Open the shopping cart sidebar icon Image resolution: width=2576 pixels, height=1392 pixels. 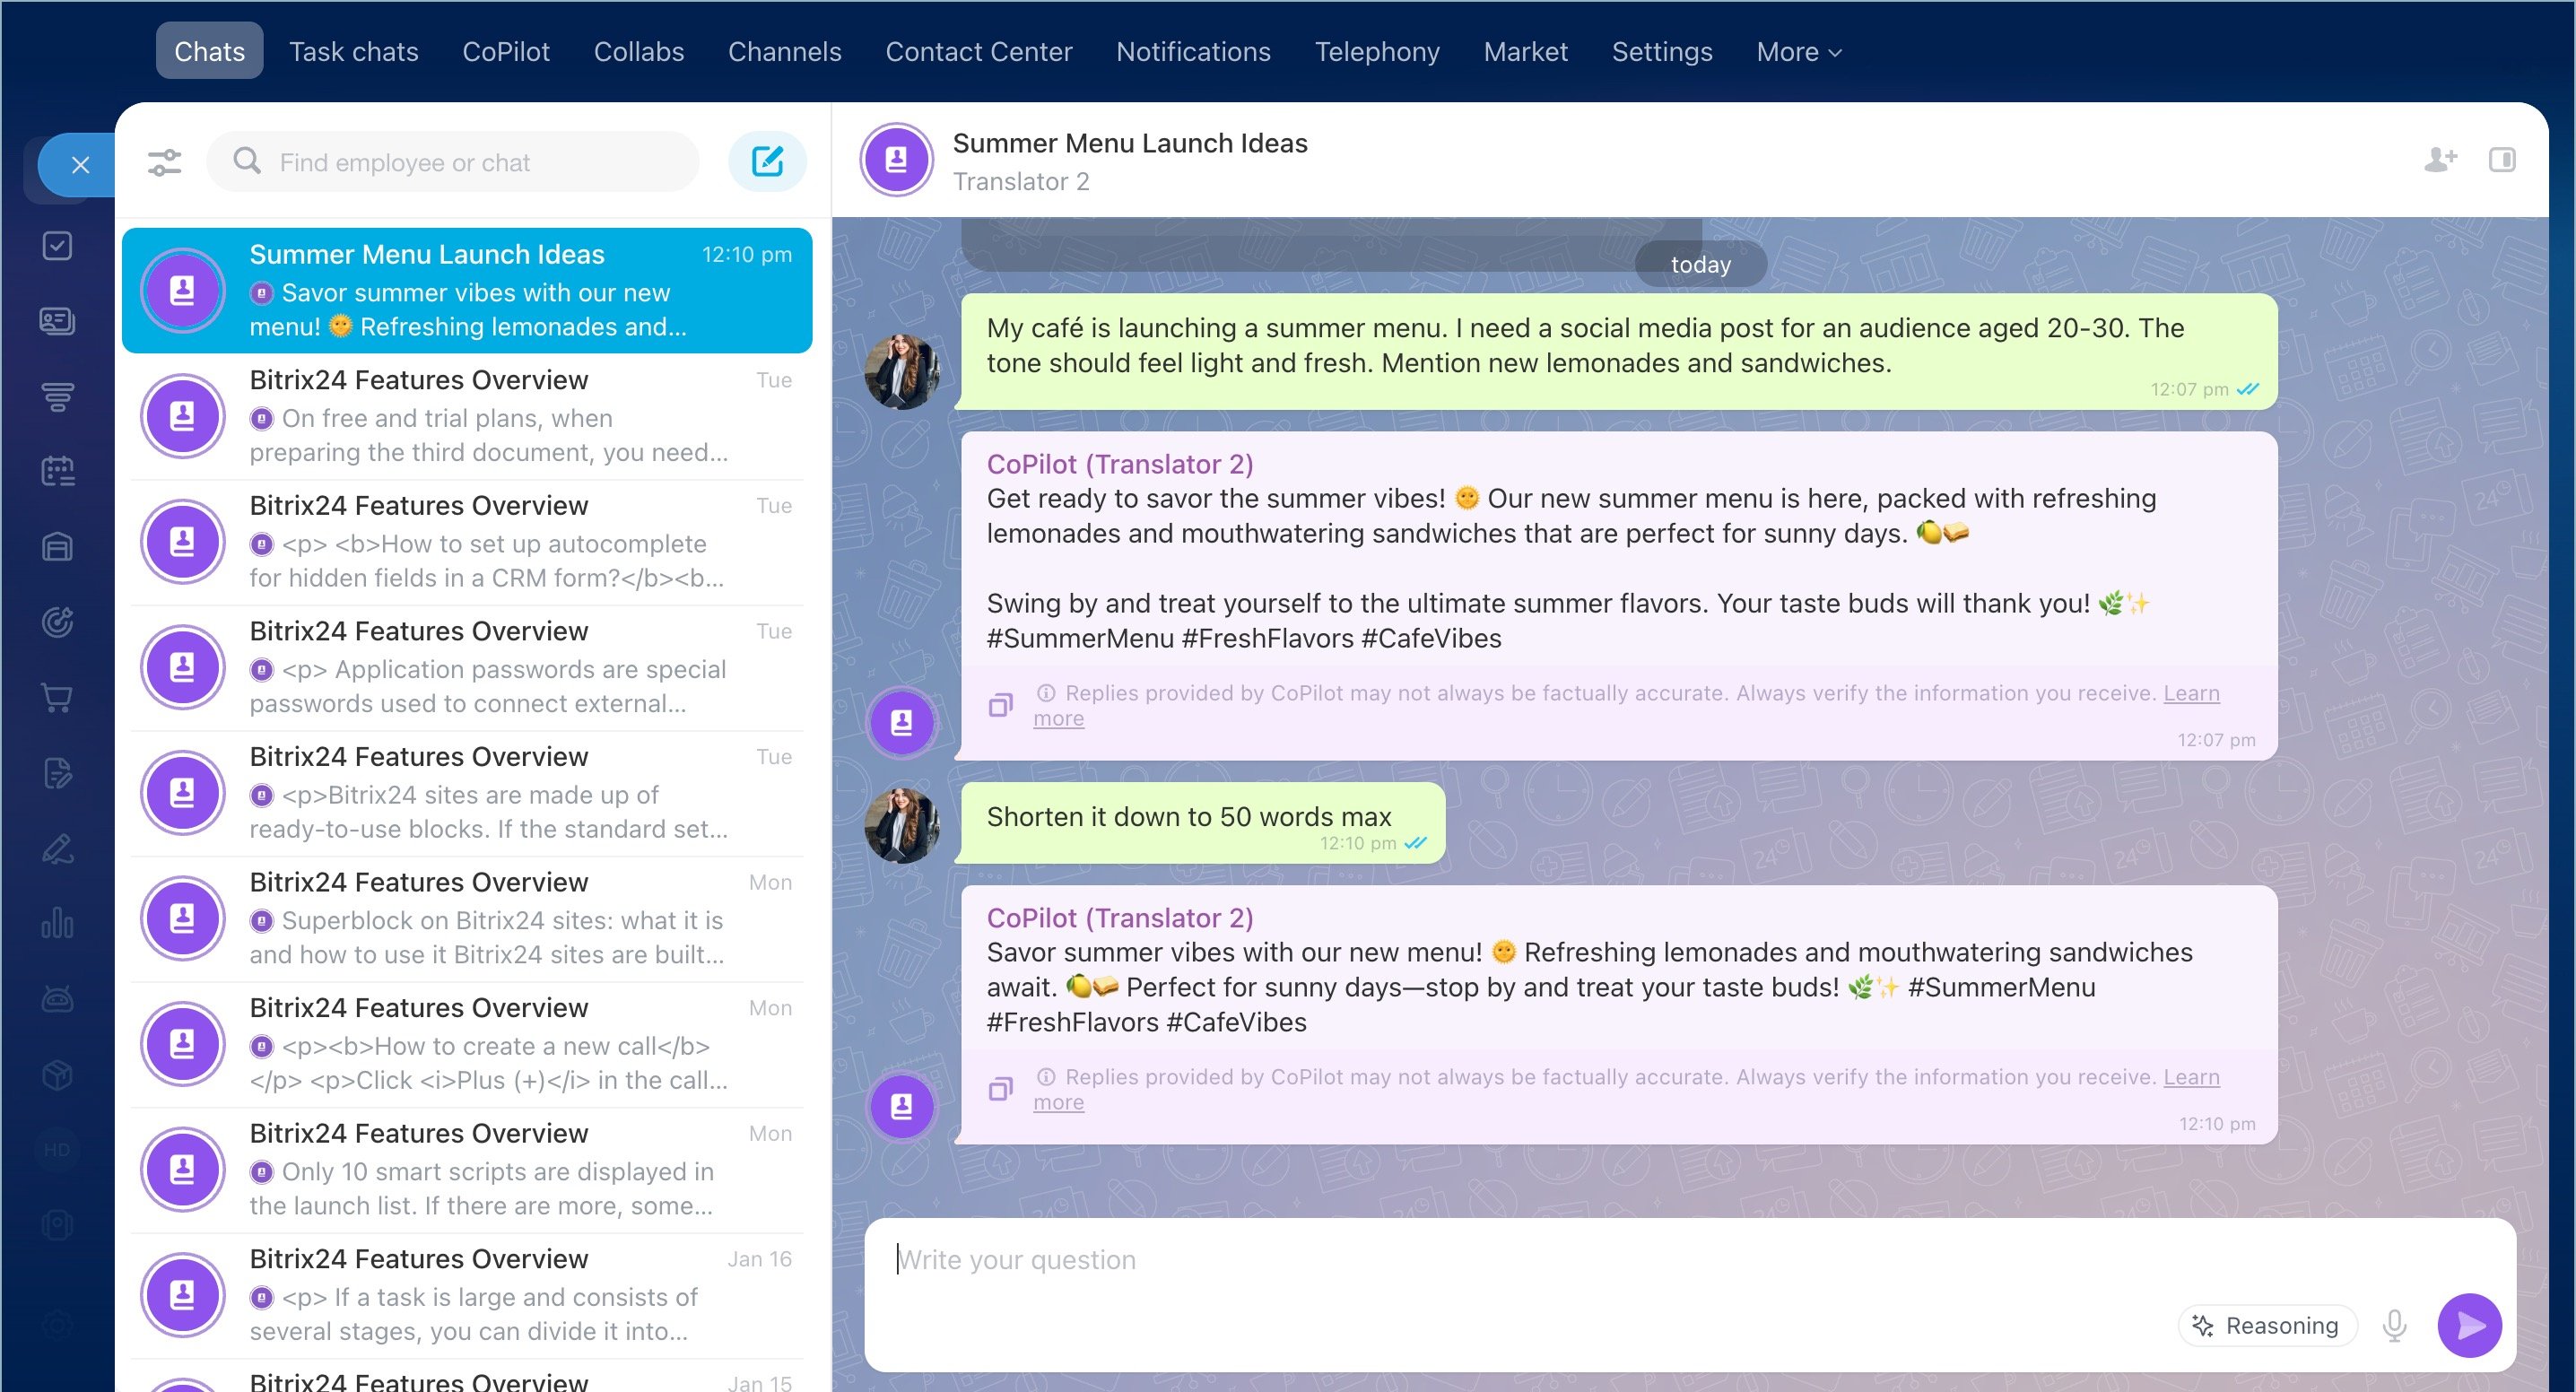point(57,698)
